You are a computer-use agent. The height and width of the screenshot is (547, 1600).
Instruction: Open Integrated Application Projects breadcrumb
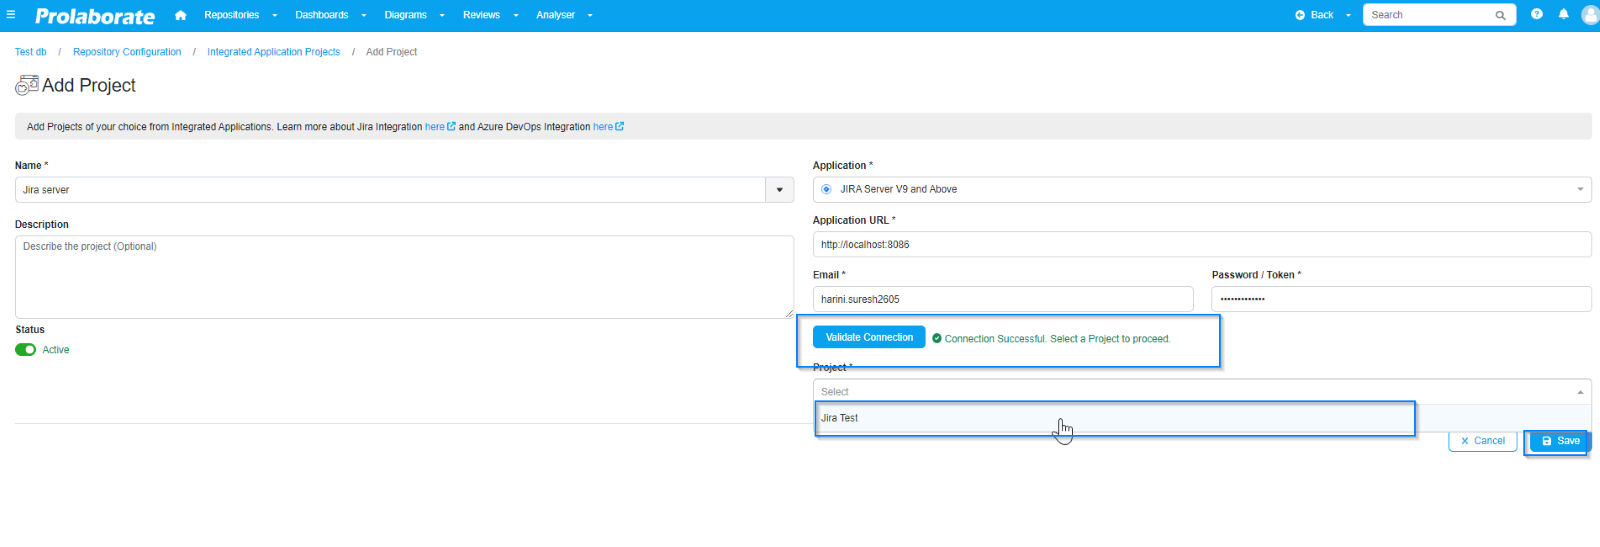(x=273, y=52)
